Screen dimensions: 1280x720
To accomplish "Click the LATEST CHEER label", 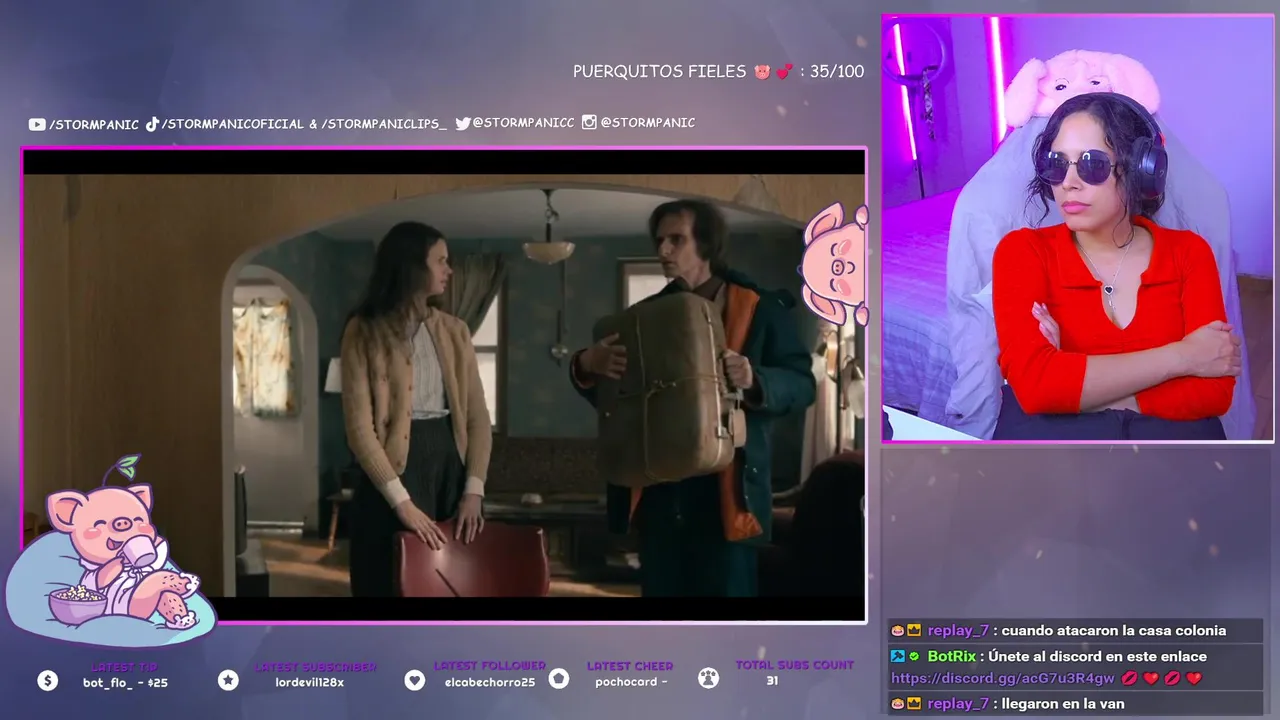I will point(630,666).
